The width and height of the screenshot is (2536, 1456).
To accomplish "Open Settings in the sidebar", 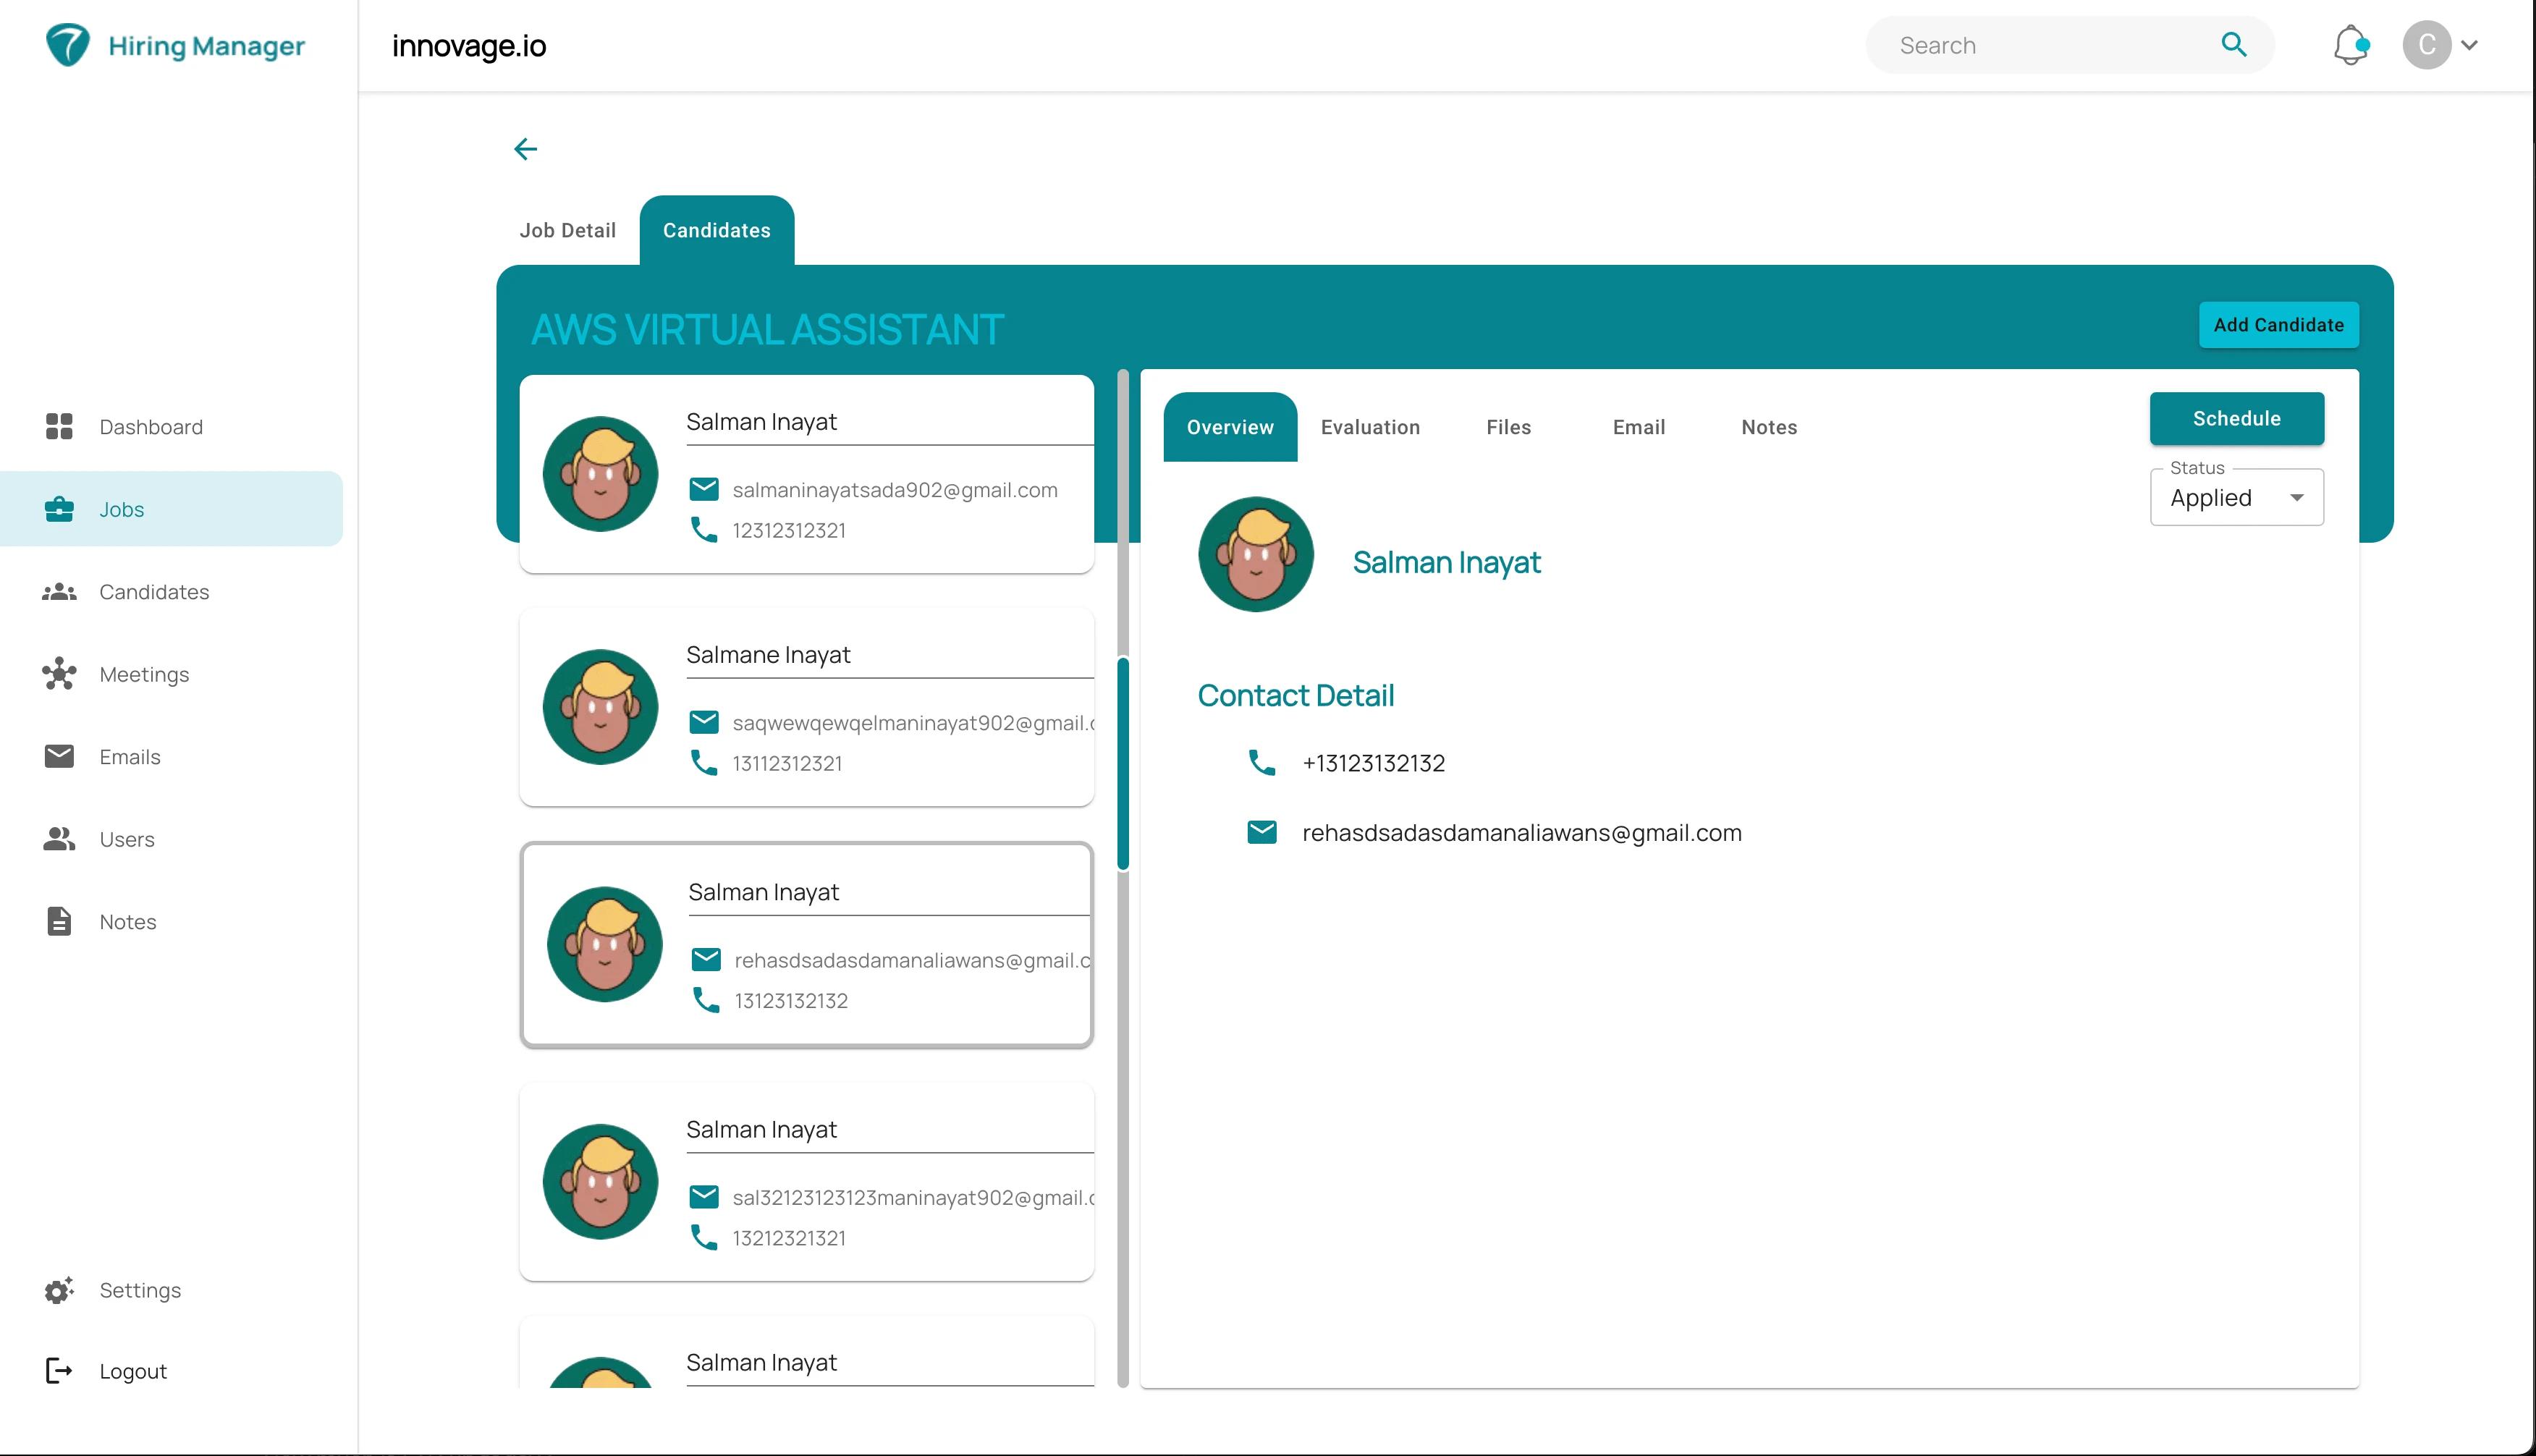I will point(171,1290).
